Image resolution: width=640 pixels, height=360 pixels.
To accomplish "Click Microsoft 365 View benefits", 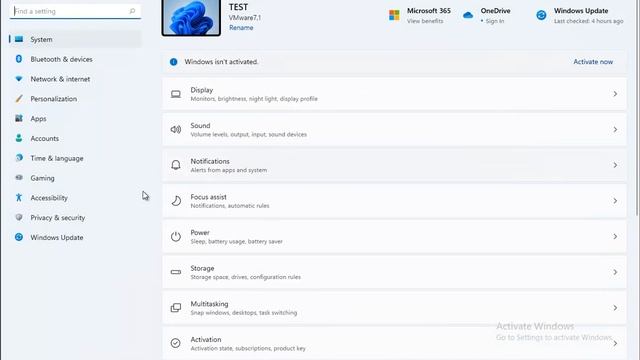I will pos(425,21).
